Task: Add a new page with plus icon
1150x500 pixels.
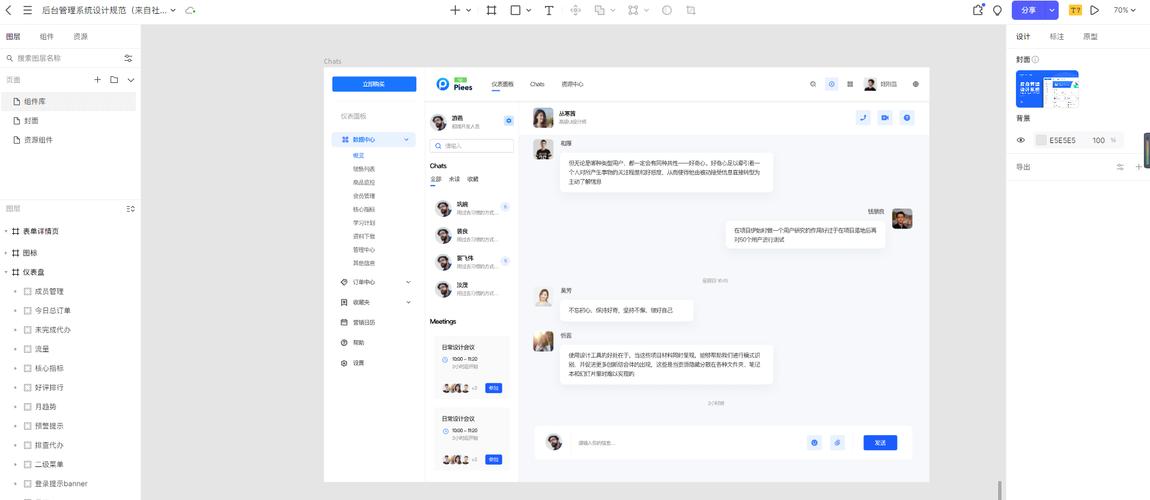Action: 98,80
